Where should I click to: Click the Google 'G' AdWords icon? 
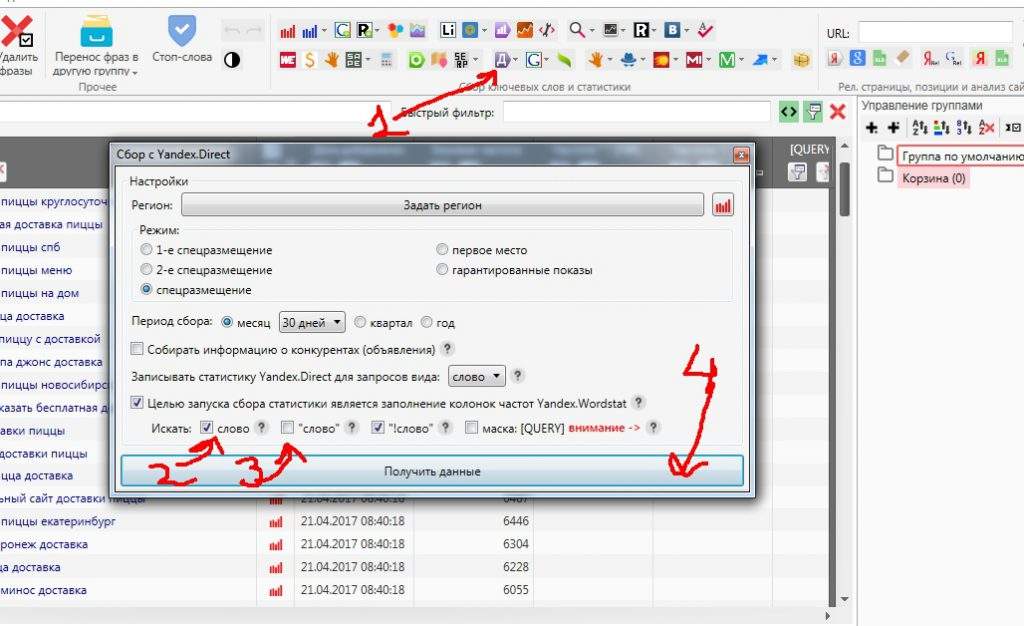pos(533,60)
